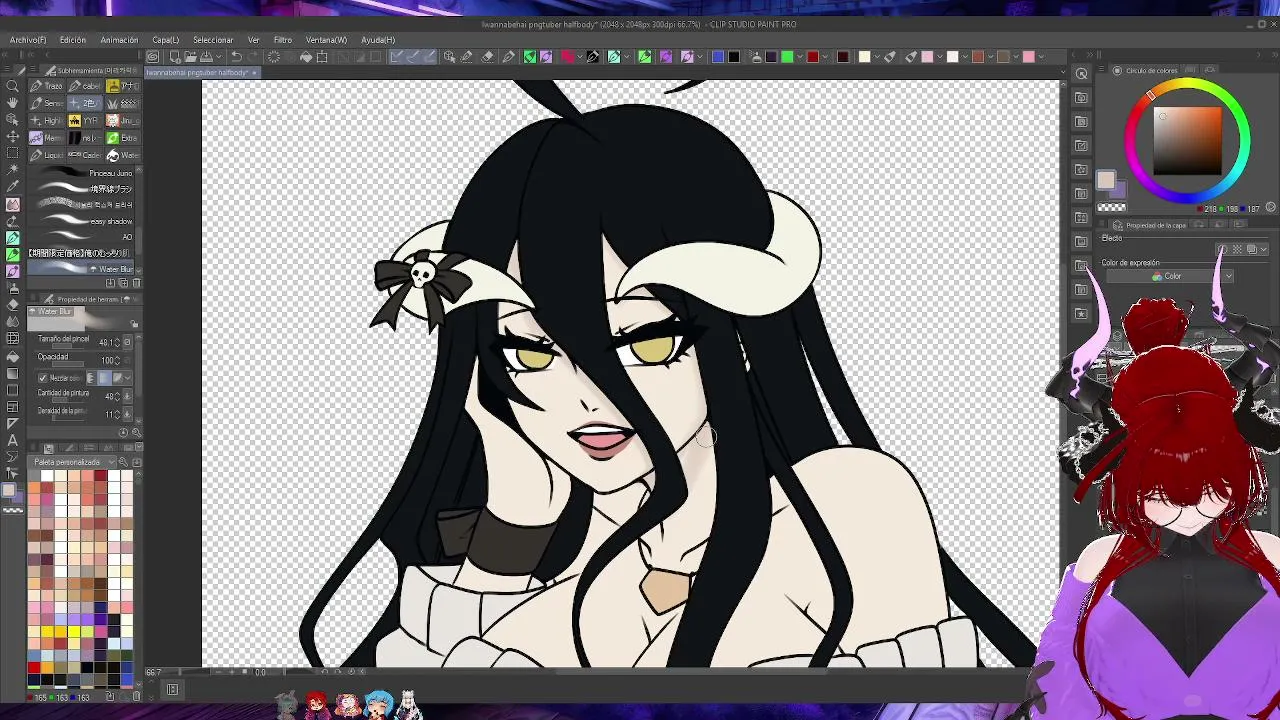Click Opacidad stepper arrows
The height and width of the screenshot is (720, 1280).
click(118, 360)
